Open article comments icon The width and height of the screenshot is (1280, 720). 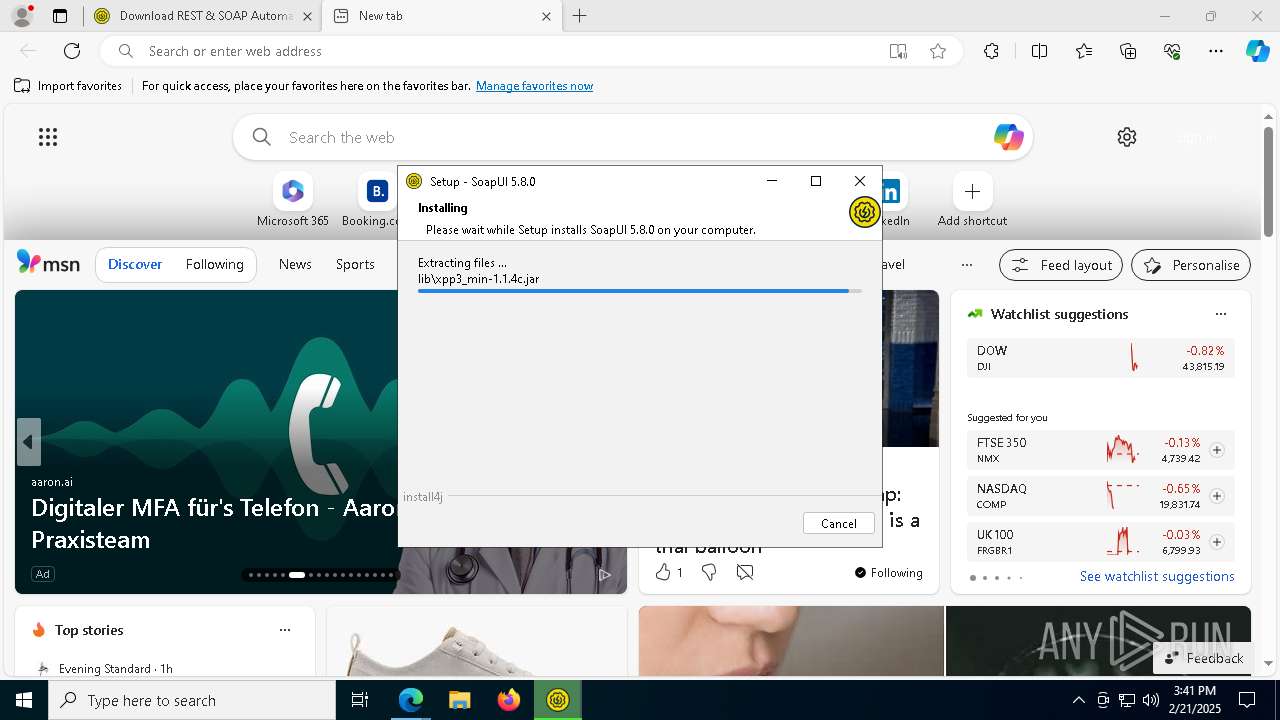[745, 572]
